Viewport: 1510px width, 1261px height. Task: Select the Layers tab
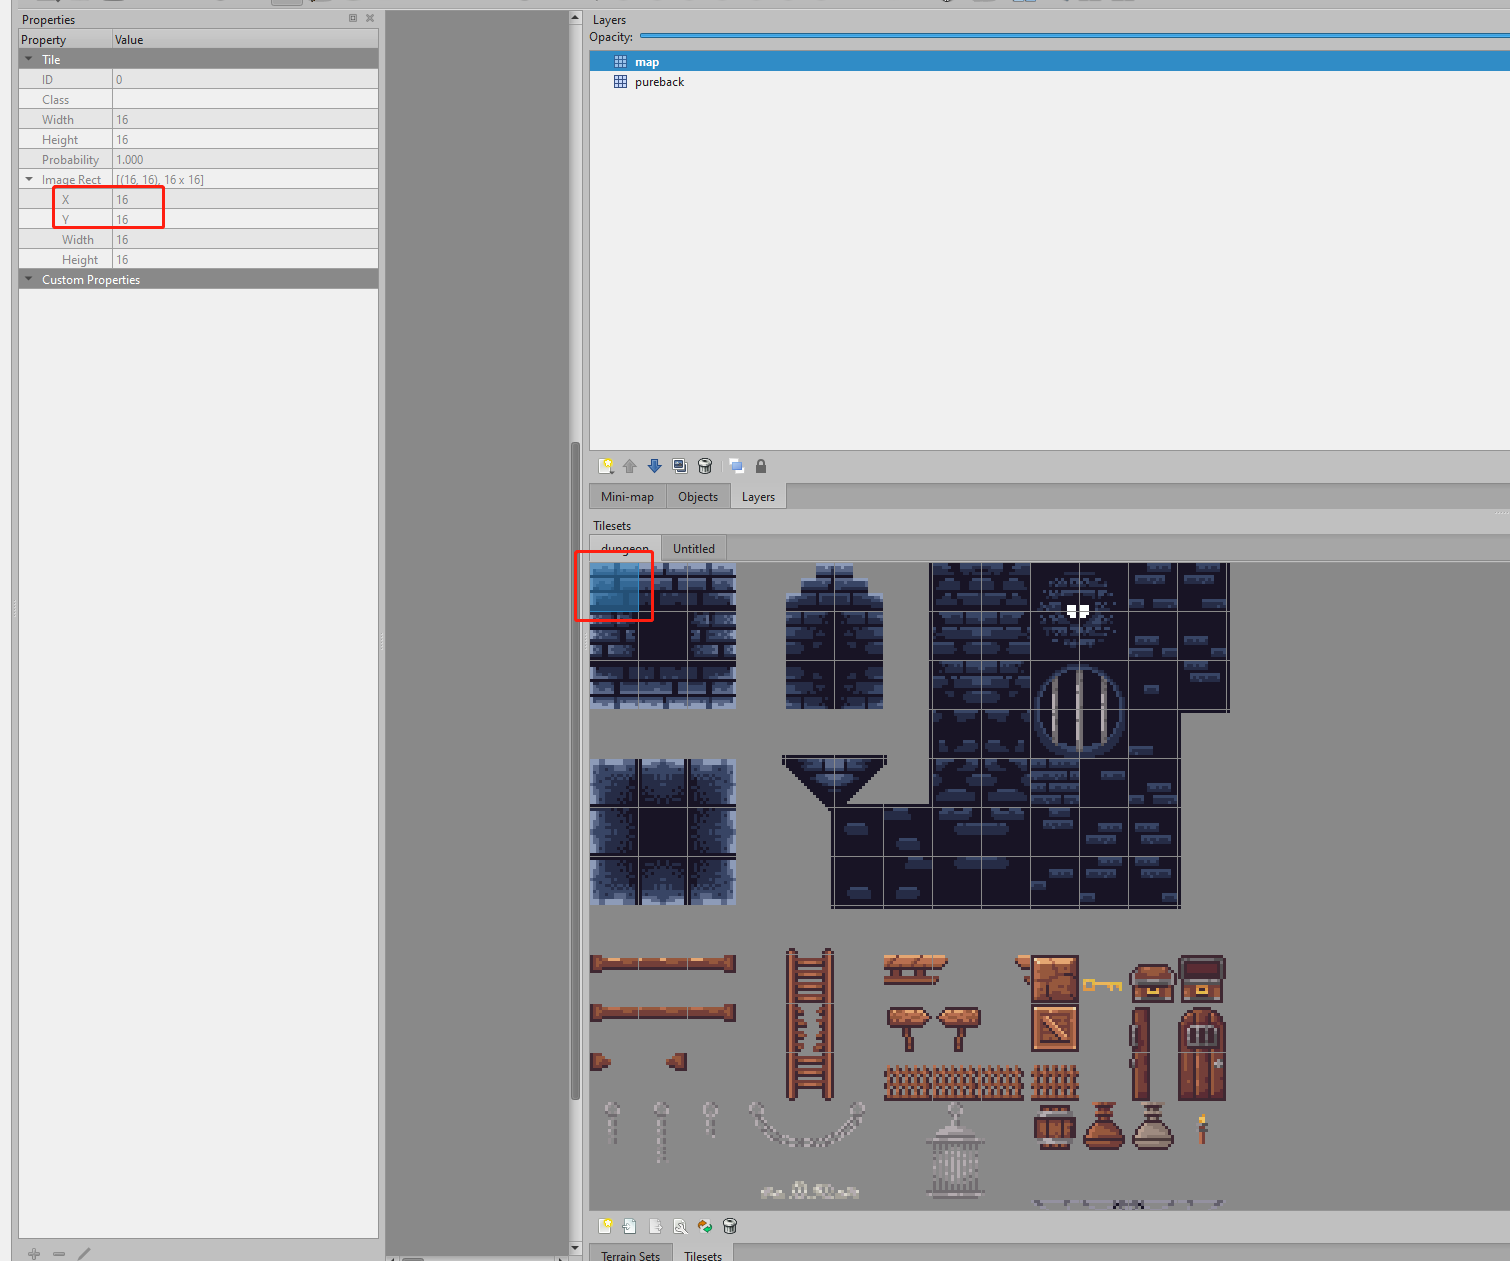point(758,496)
